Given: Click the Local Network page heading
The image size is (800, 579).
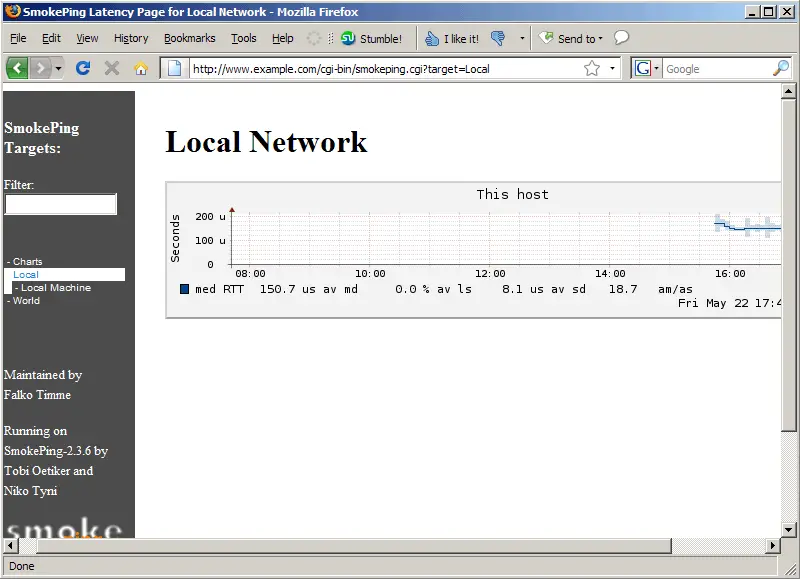Looking at the screenshot, I should 266,141.
